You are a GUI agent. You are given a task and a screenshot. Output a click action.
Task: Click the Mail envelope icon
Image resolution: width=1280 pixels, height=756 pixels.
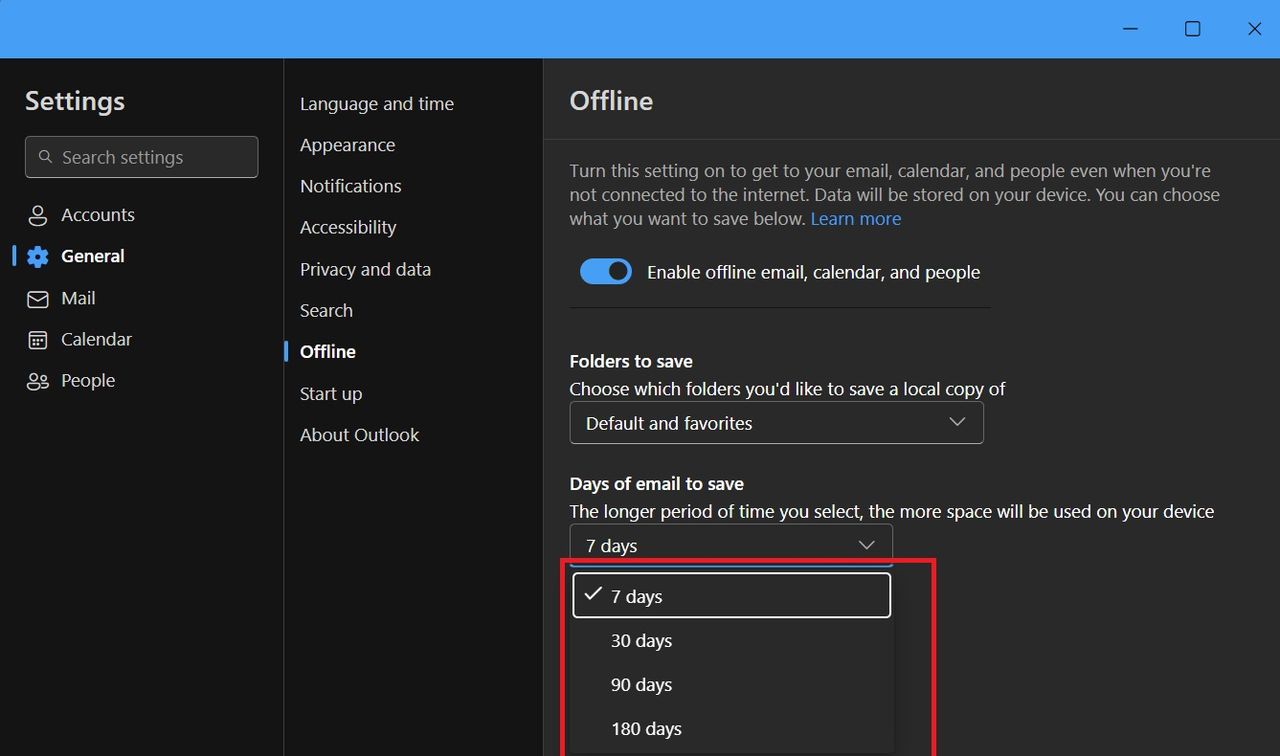tap(38, 299)
